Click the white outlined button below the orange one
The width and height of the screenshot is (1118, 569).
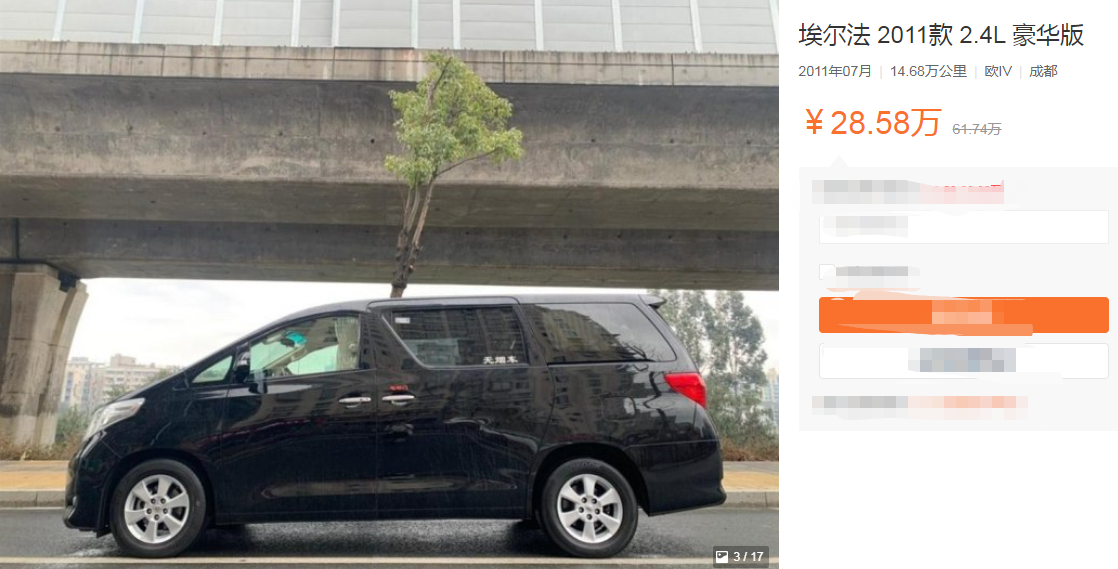[x=963, y=361]
